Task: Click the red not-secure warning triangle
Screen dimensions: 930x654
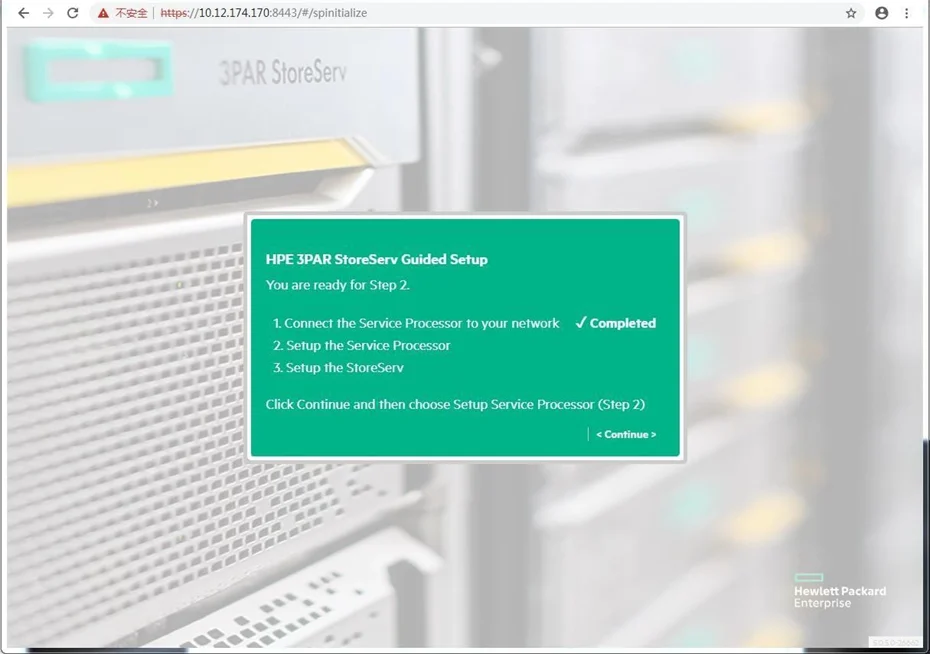Action: click(x=103, y=12)
